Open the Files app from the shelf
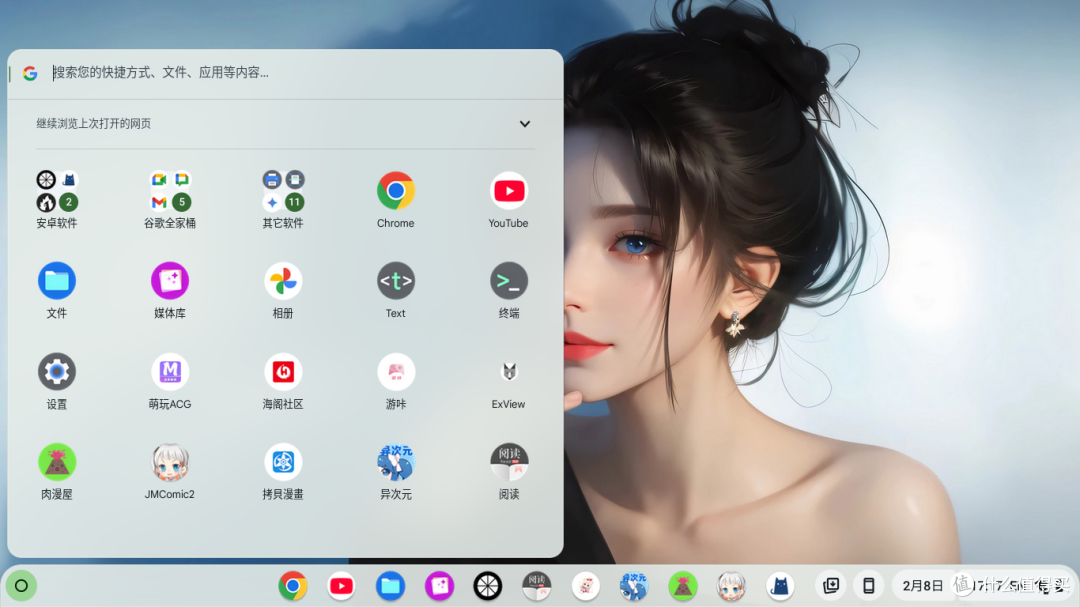Screen dimensions: 1080x607 click(391, 586)
